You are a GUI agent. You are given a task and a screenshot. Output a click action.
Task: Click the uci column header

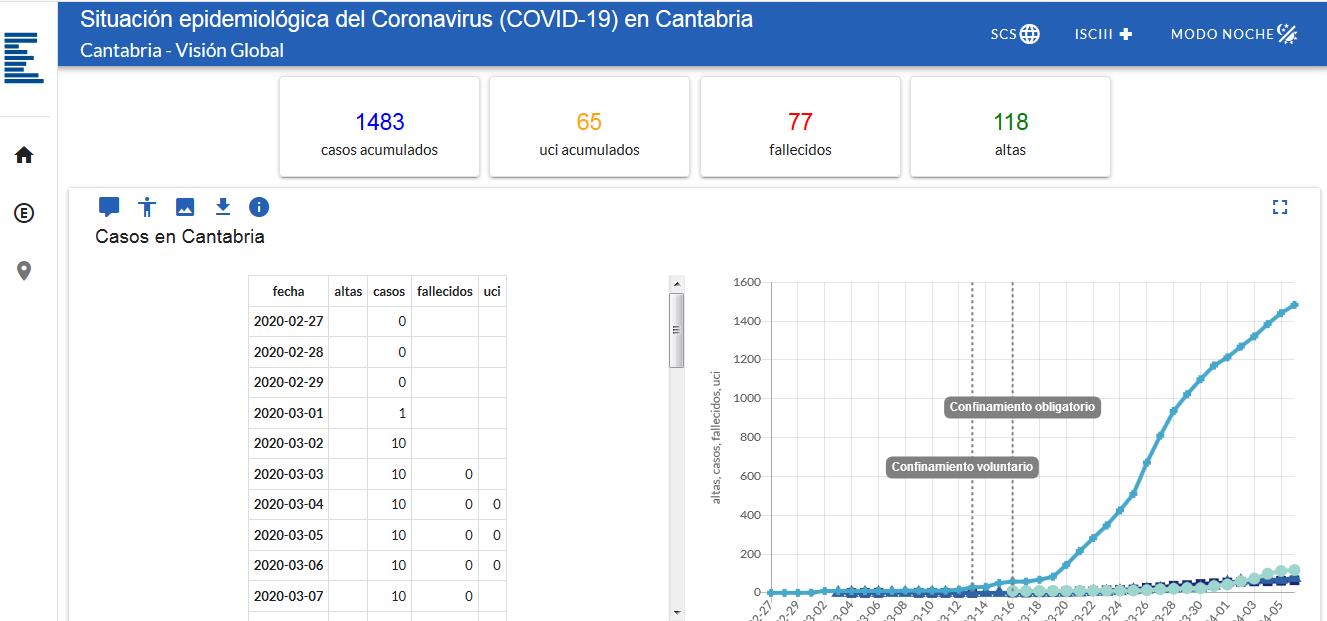tap(492, 291)
